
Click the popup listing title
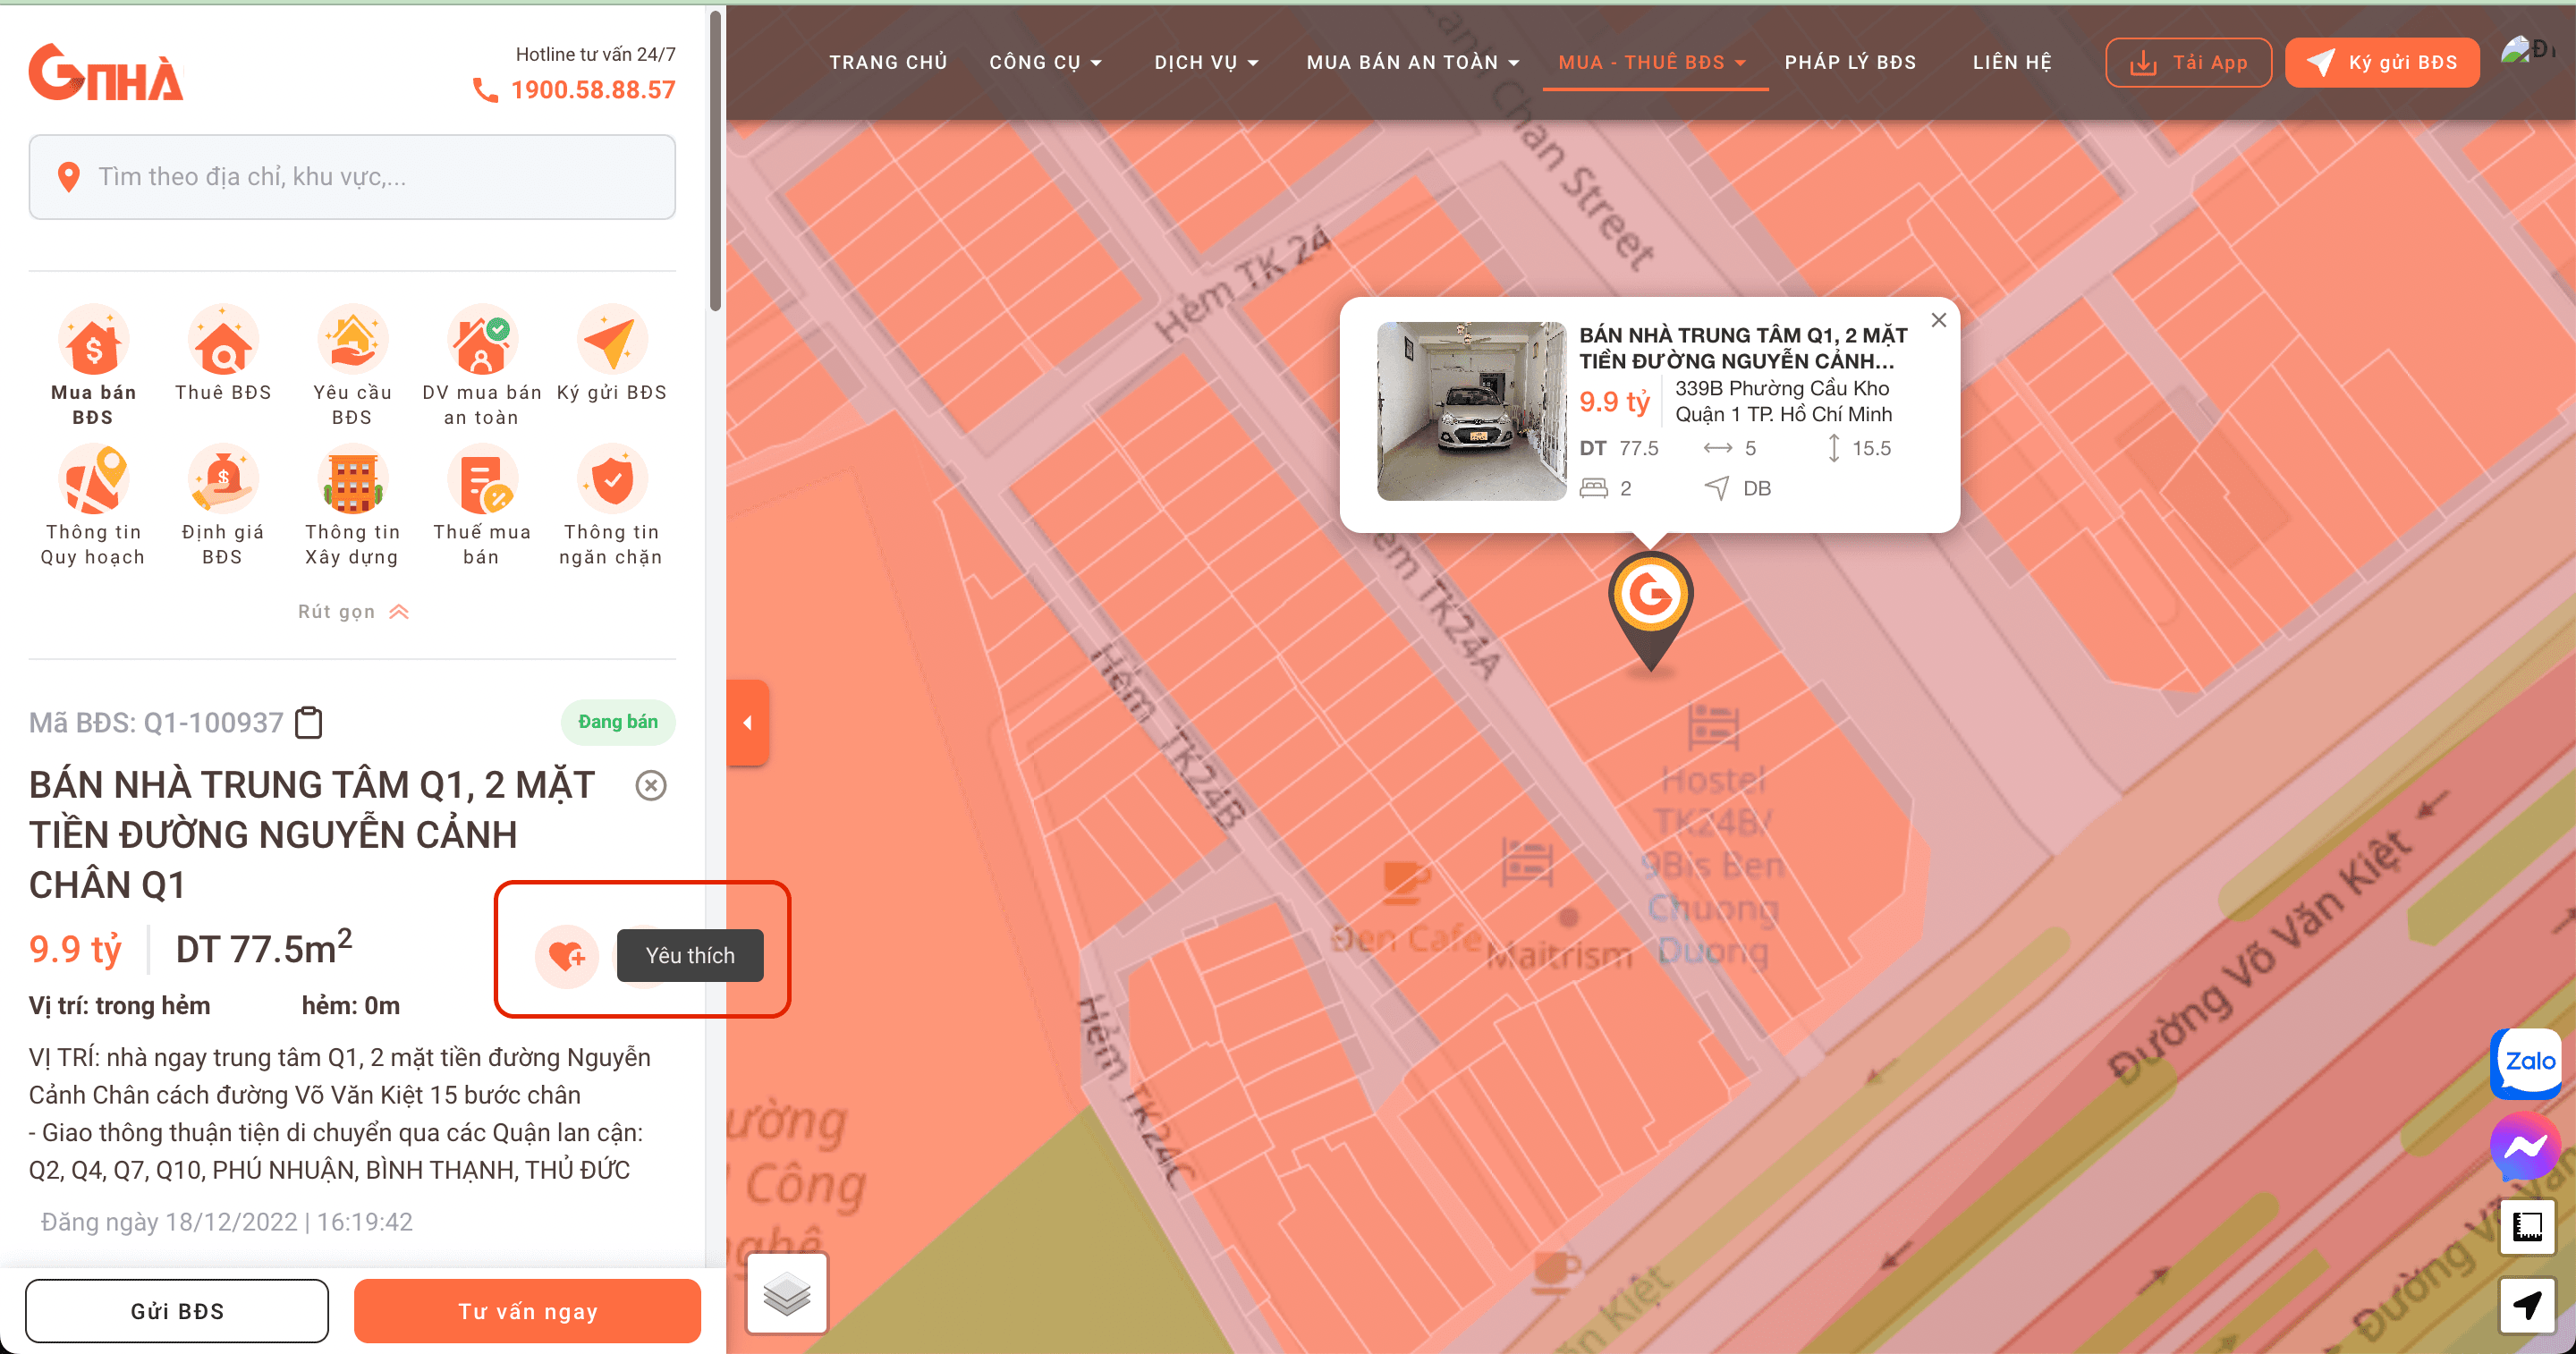(1743, 348)
